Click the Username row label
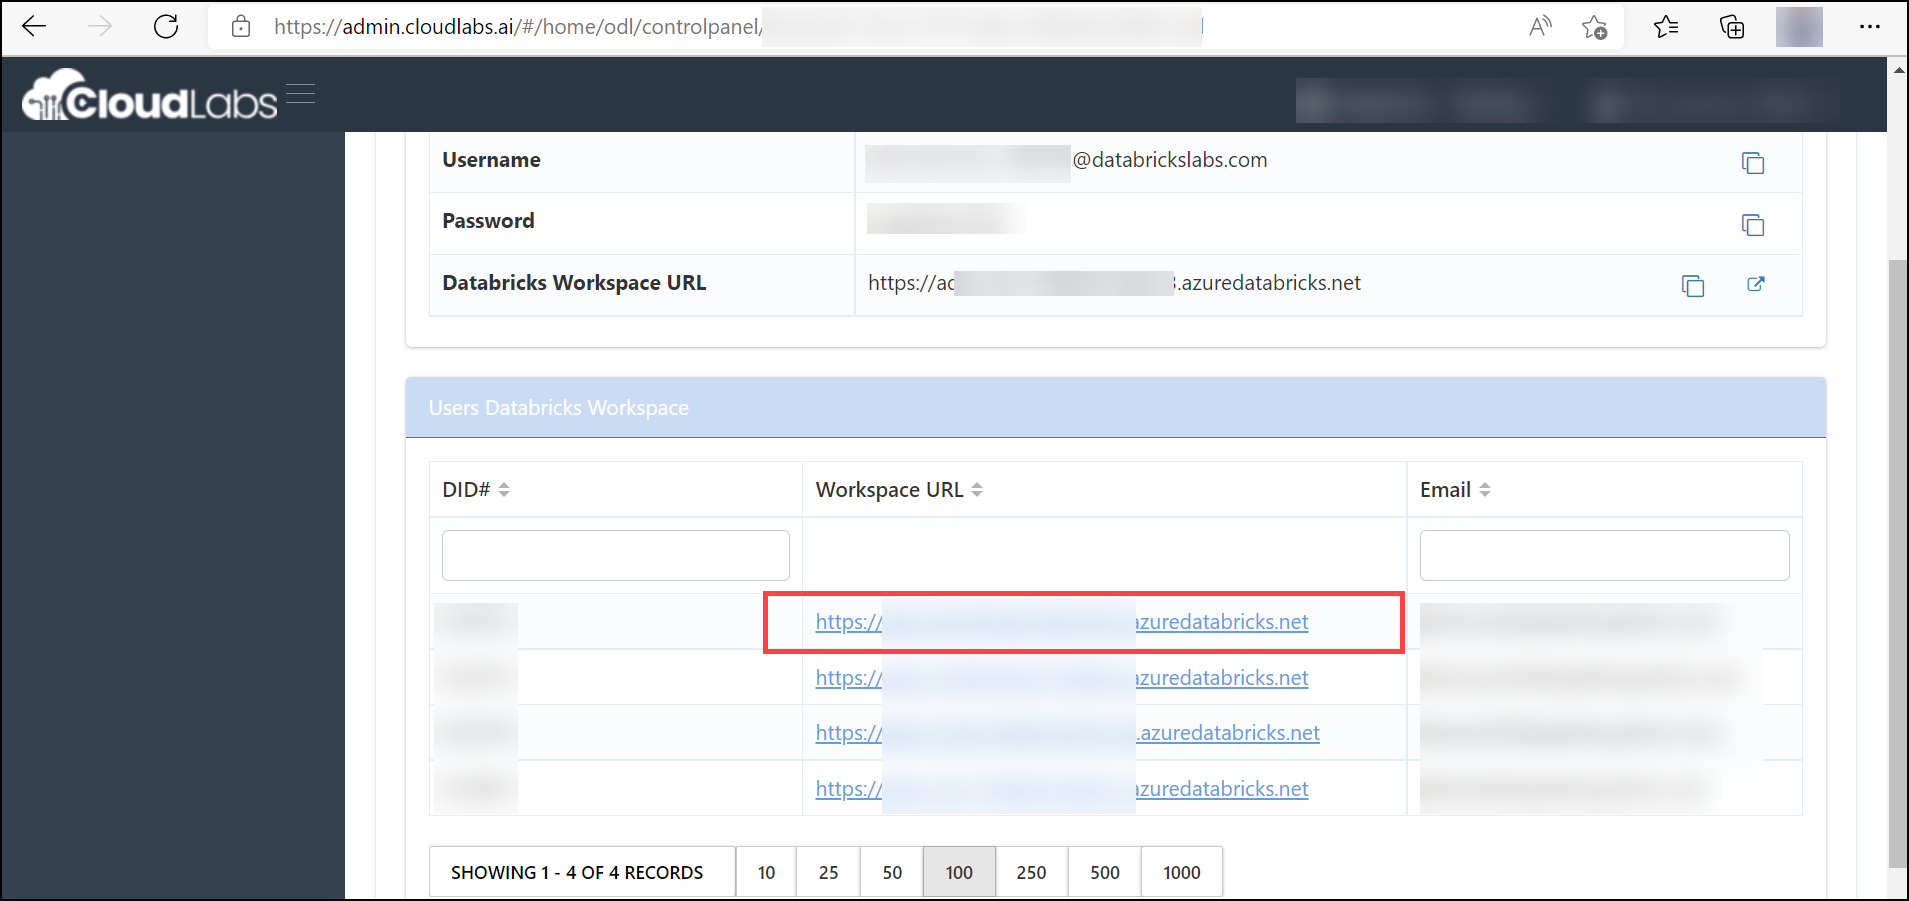Screen dimensions: 1909x901 (x=491, y=160)
